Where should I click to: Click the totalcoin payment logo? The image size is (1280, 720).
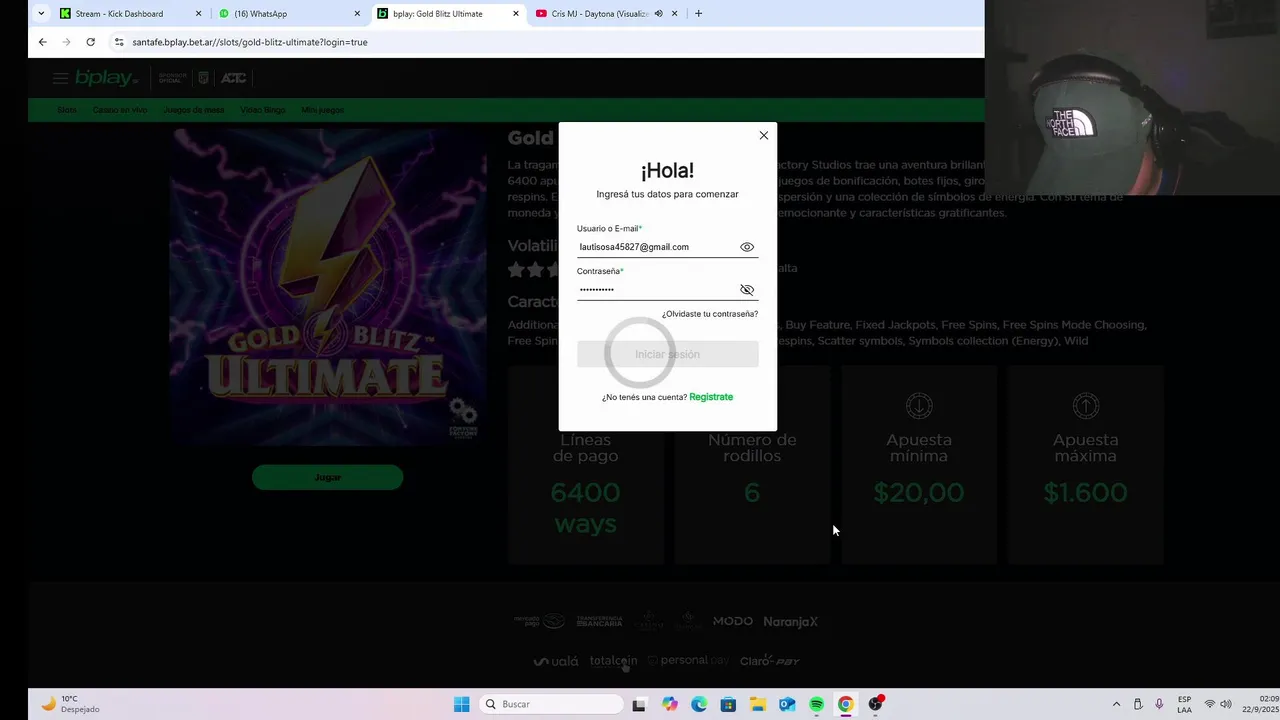tap(613, 661)
